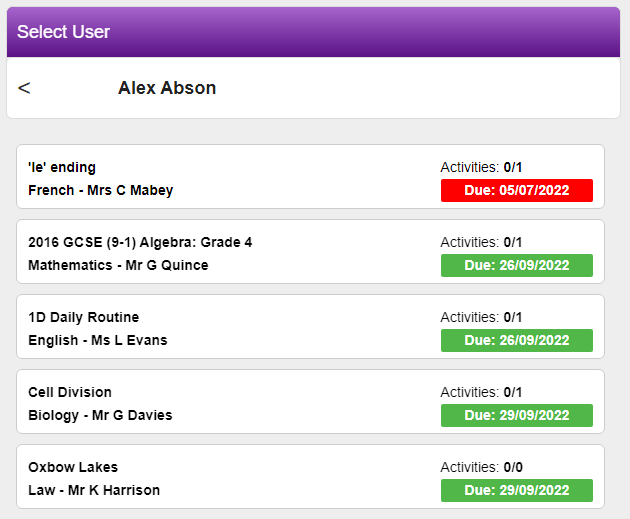Click Biology - Mr G Davies text
Viewport: 630px width, 519px height.
100,415
